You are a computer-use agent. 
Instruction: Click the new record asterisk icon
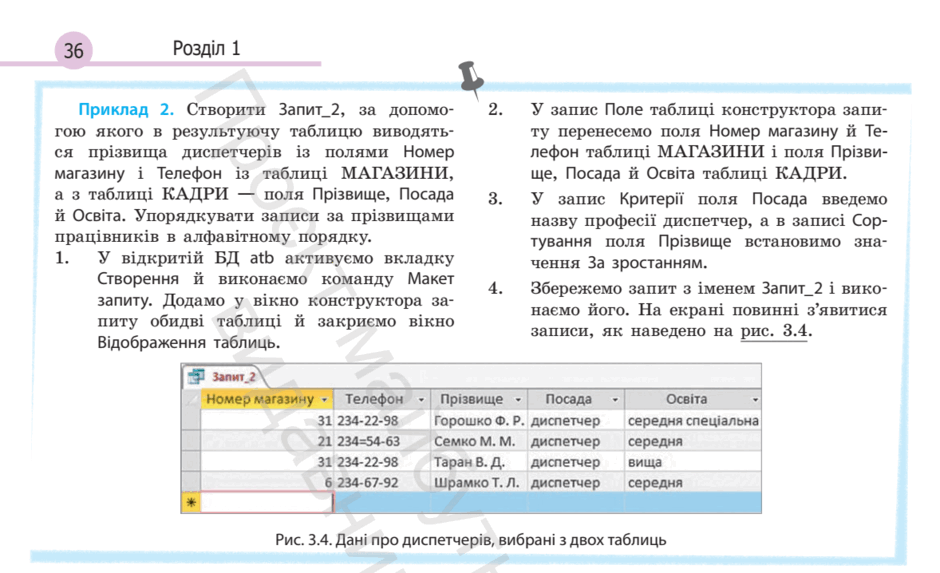click(x=191, y=502)
